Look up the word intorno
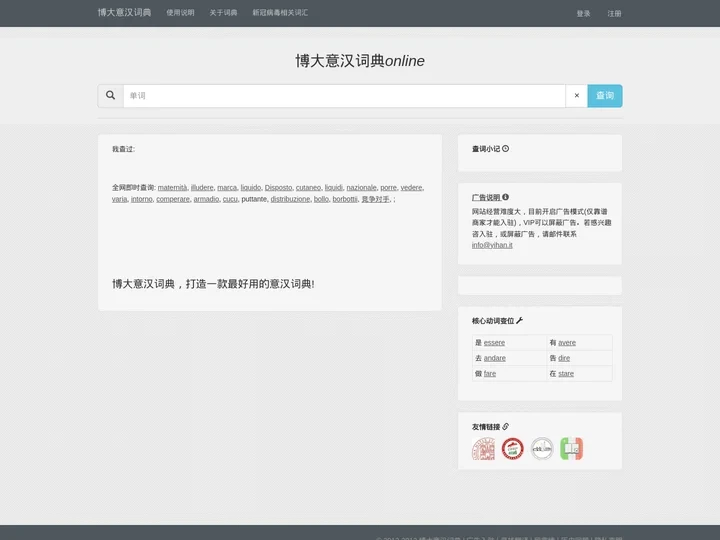The width and height of the screenshot is (720, 540). click(141, 199)
